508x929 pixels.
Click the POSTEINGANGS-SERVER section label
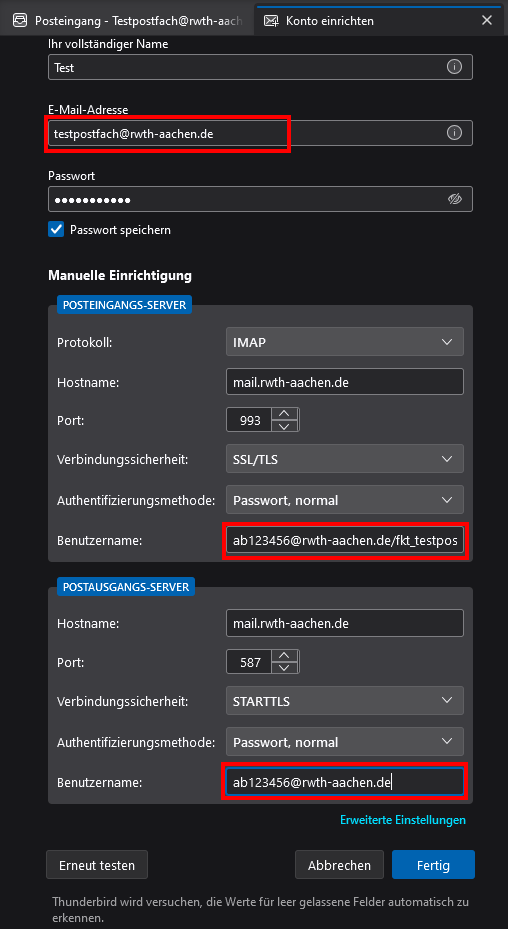(x=124, y=305)
